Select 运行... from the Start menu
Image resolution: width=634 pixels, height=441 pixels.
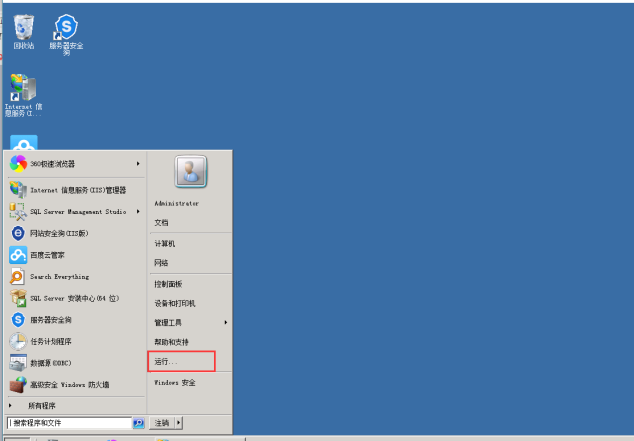tap(182, 361)
